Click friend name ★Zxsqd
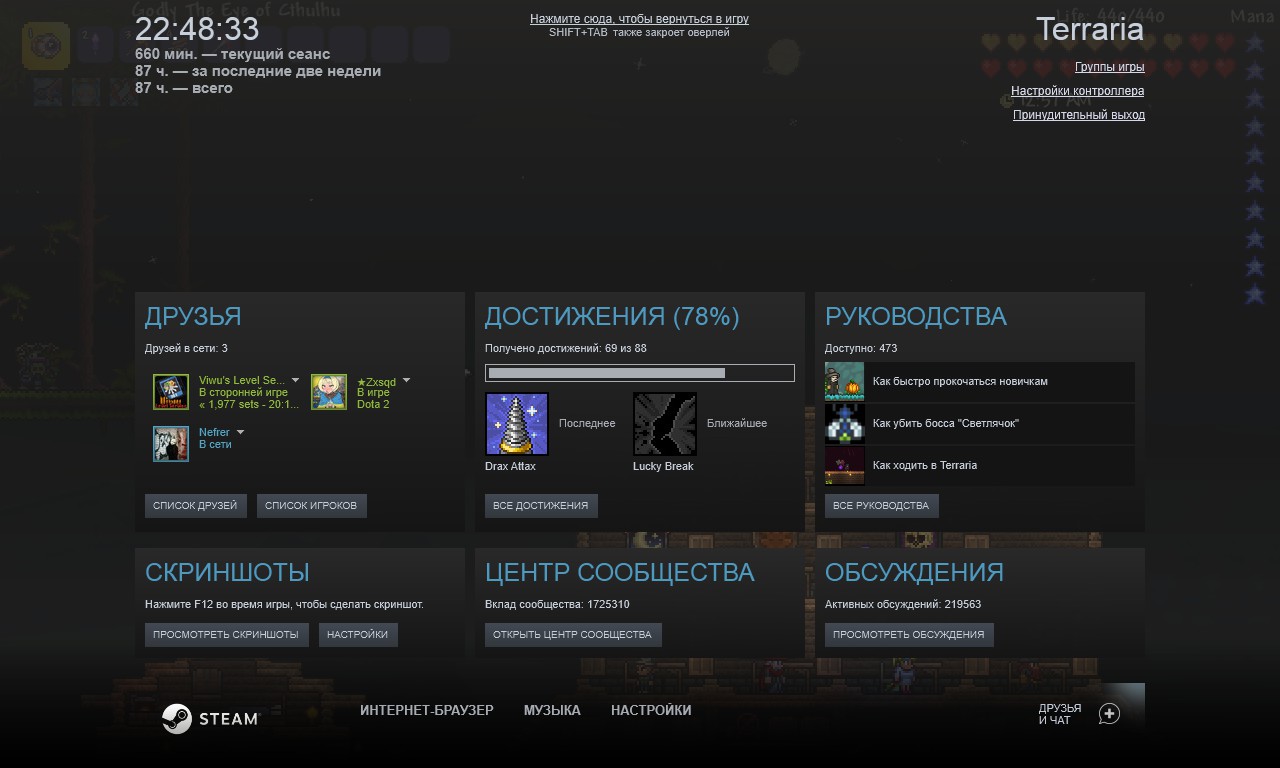This screenshot has width=1280, height=768. pyautogui.click(x=377, y=382)
